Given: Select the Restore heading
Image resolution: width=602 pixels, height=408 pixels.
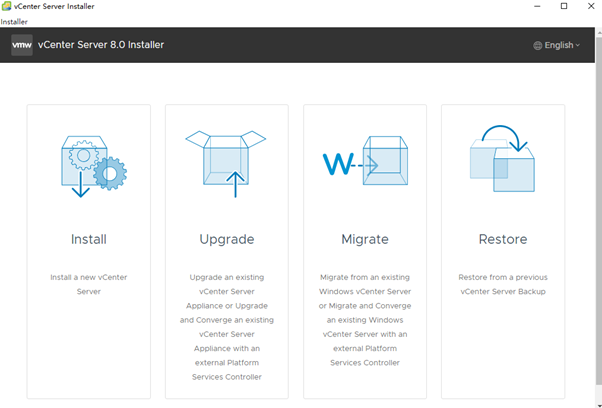Looking at the screenshot, I should click(x=503, y=239).
